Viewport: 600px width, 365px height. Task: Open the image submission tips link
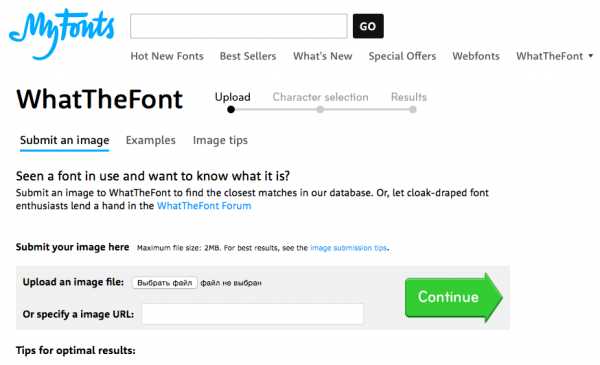point(349,248)
